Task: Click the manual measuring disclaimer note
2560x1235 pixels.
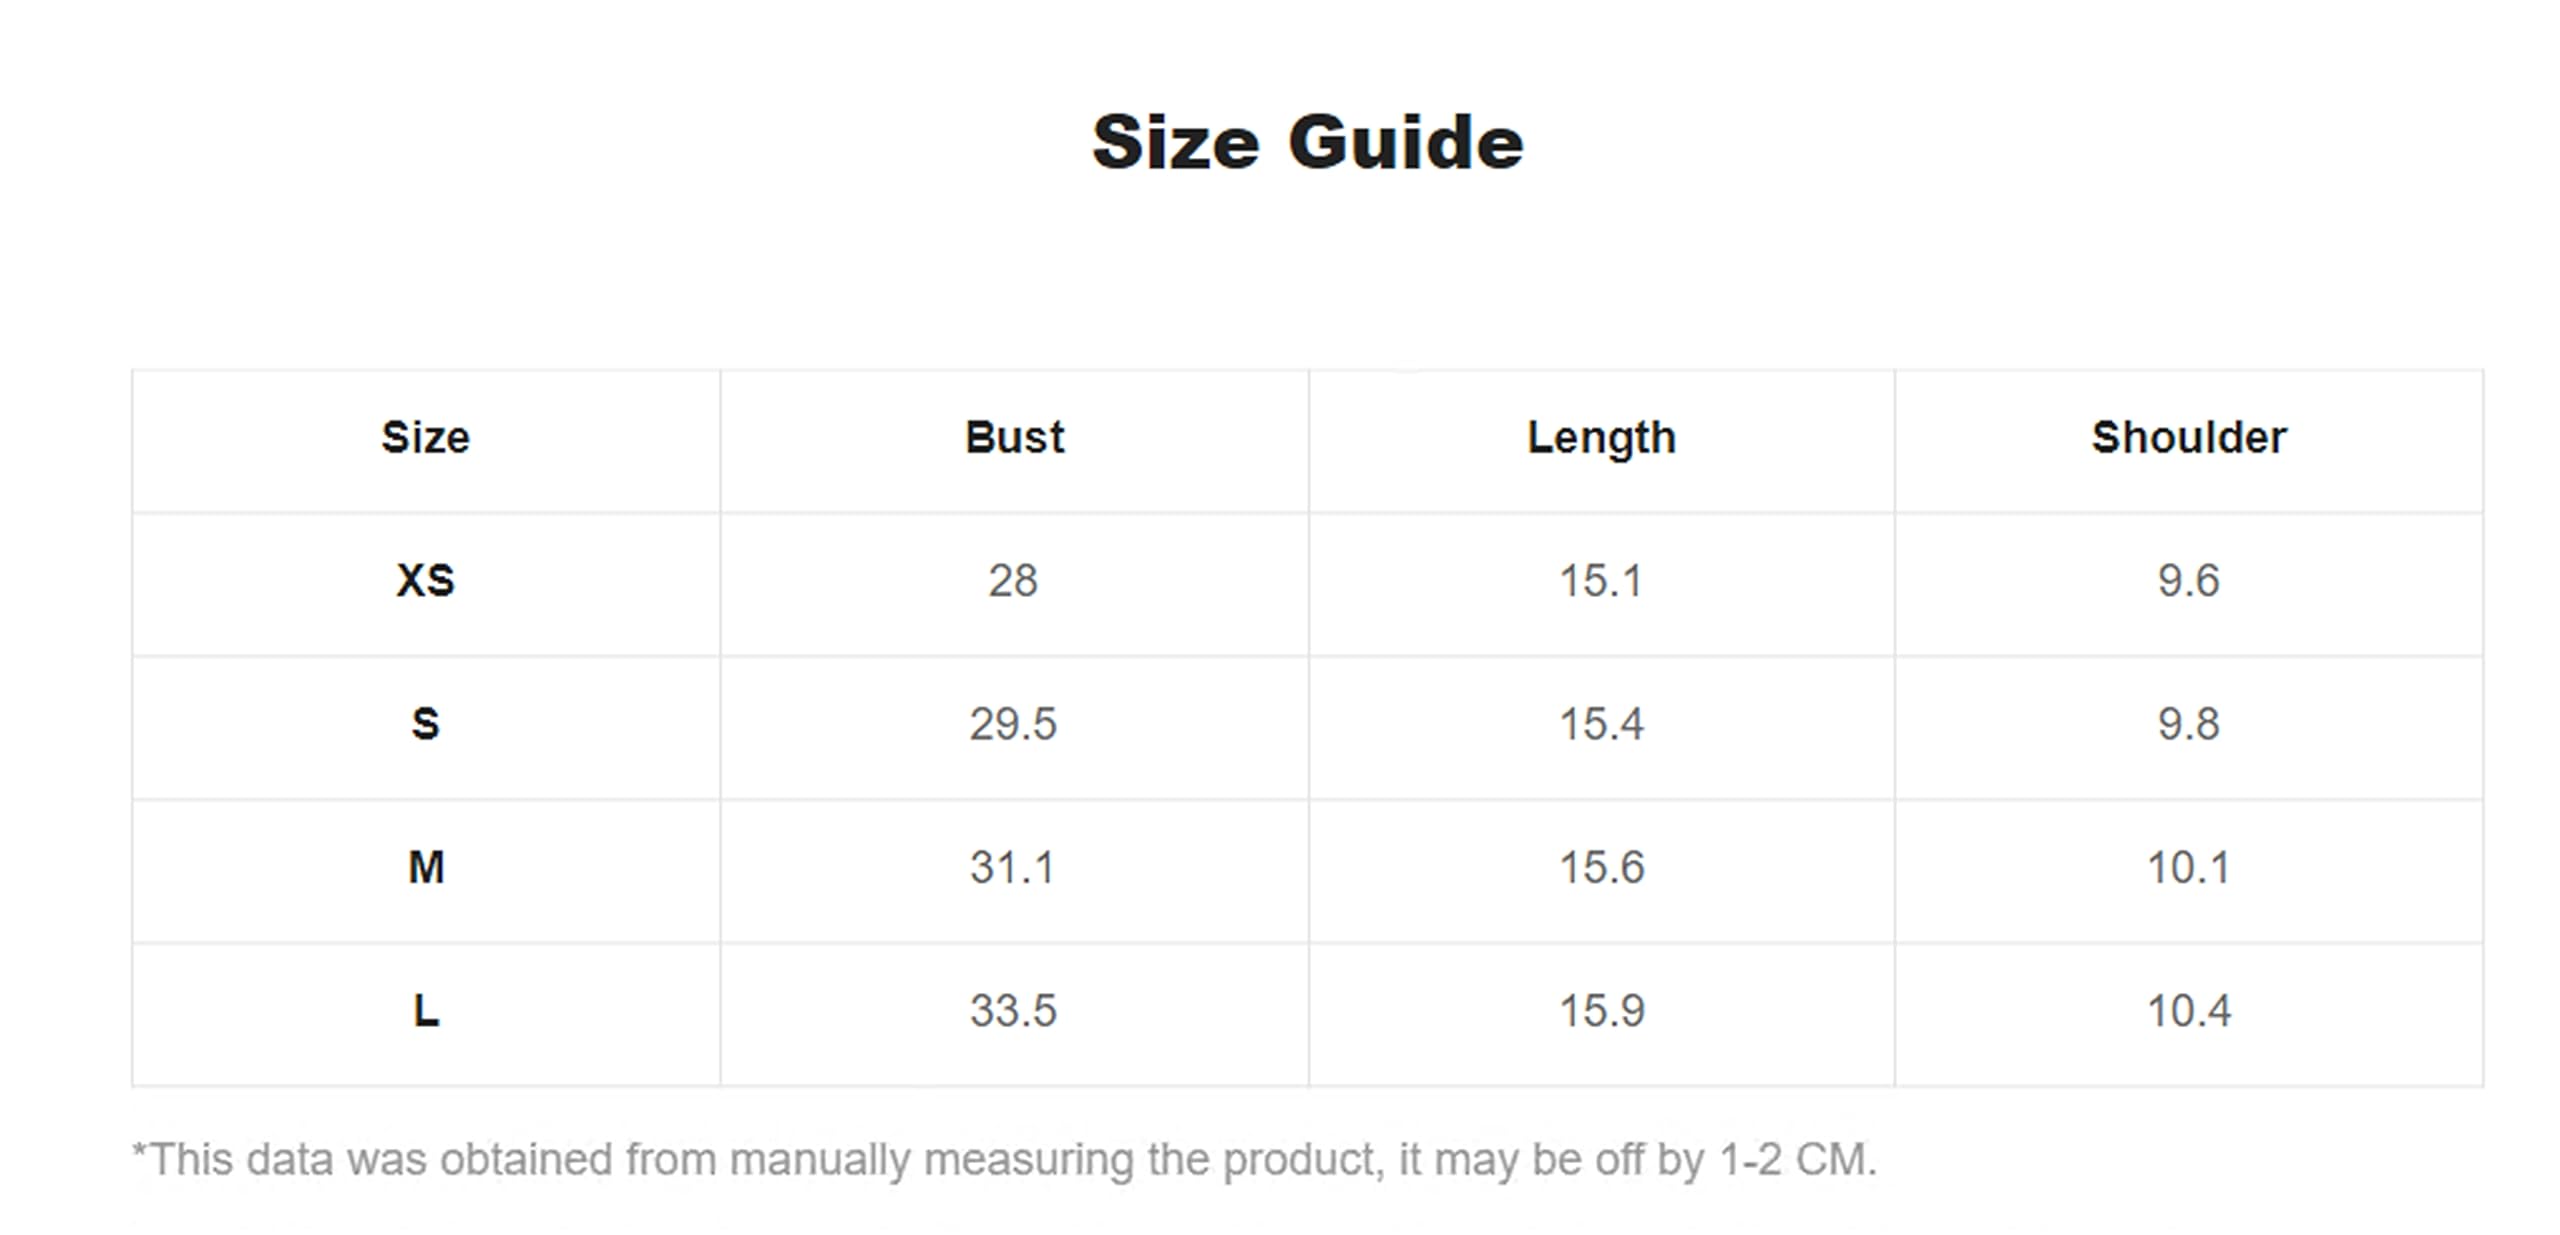Action: (1005, 1160)
